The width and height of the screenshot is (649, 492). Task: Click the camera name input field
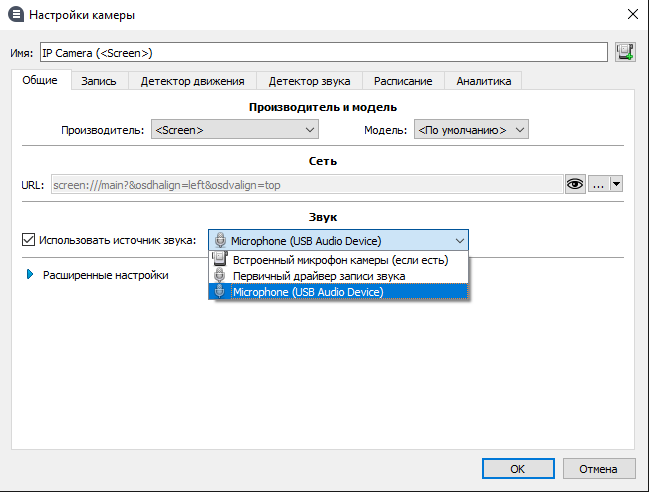pos(322,52)
